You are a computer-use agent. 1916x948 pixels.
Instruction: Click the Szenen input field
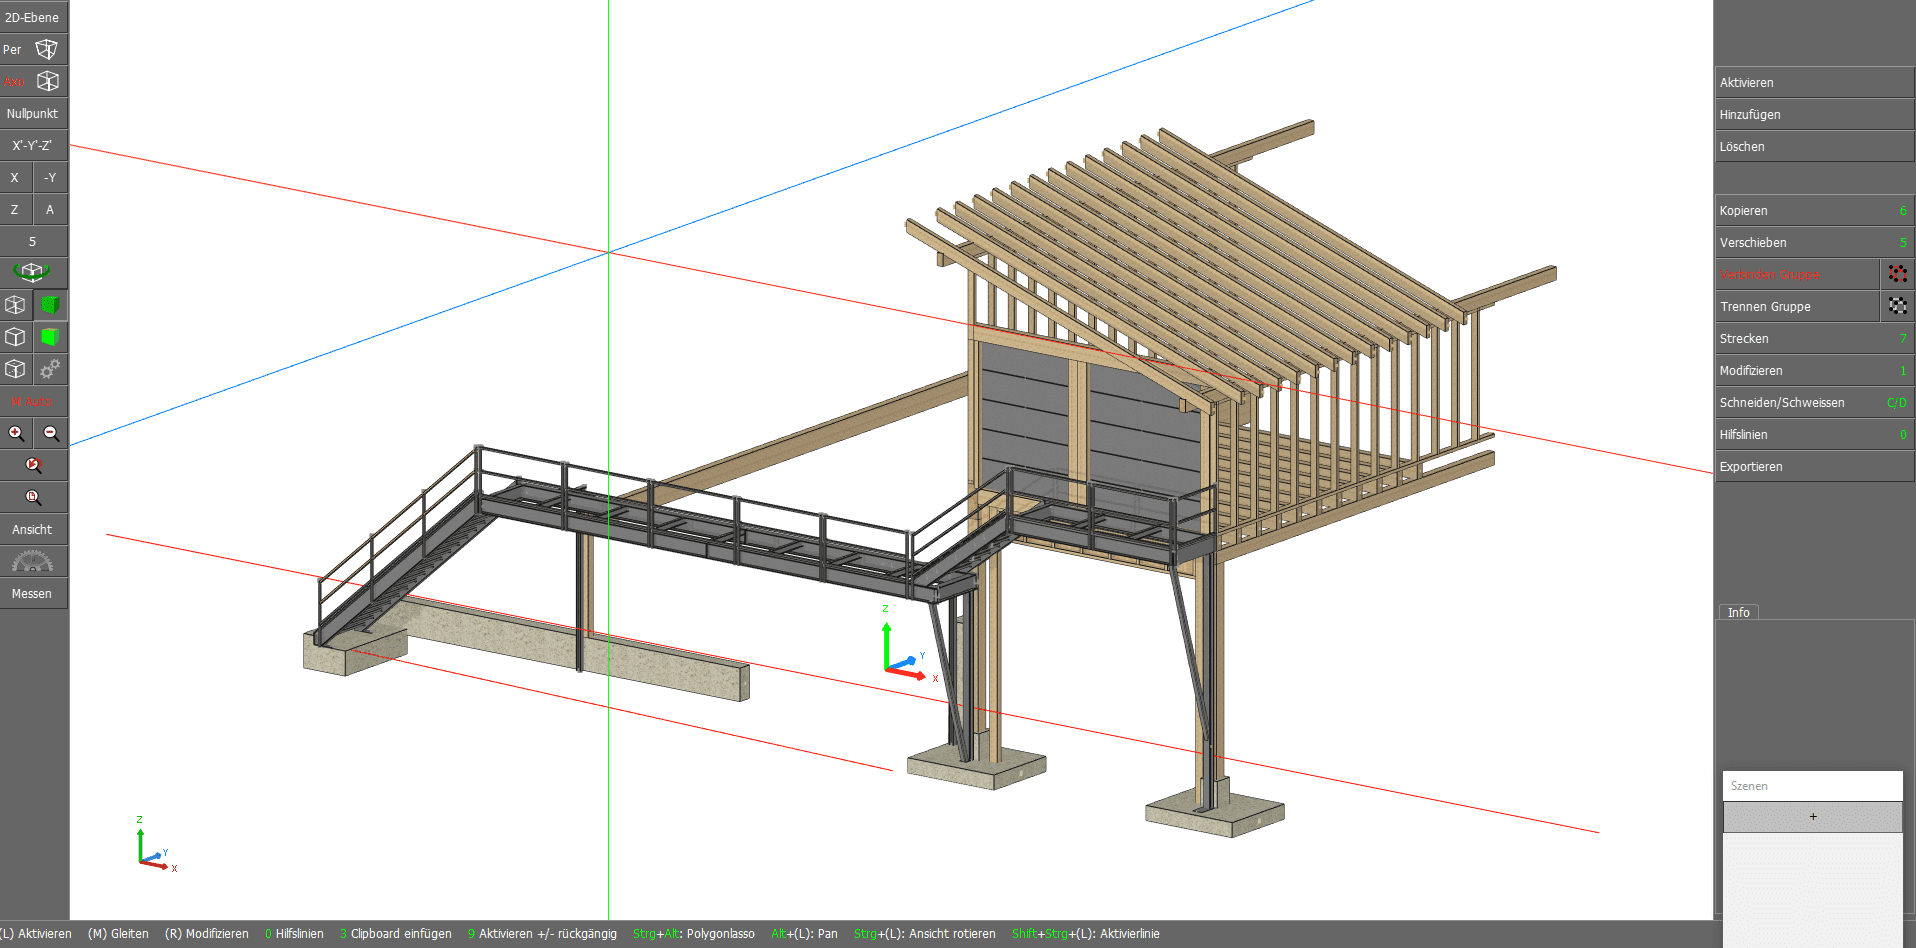1812,786
